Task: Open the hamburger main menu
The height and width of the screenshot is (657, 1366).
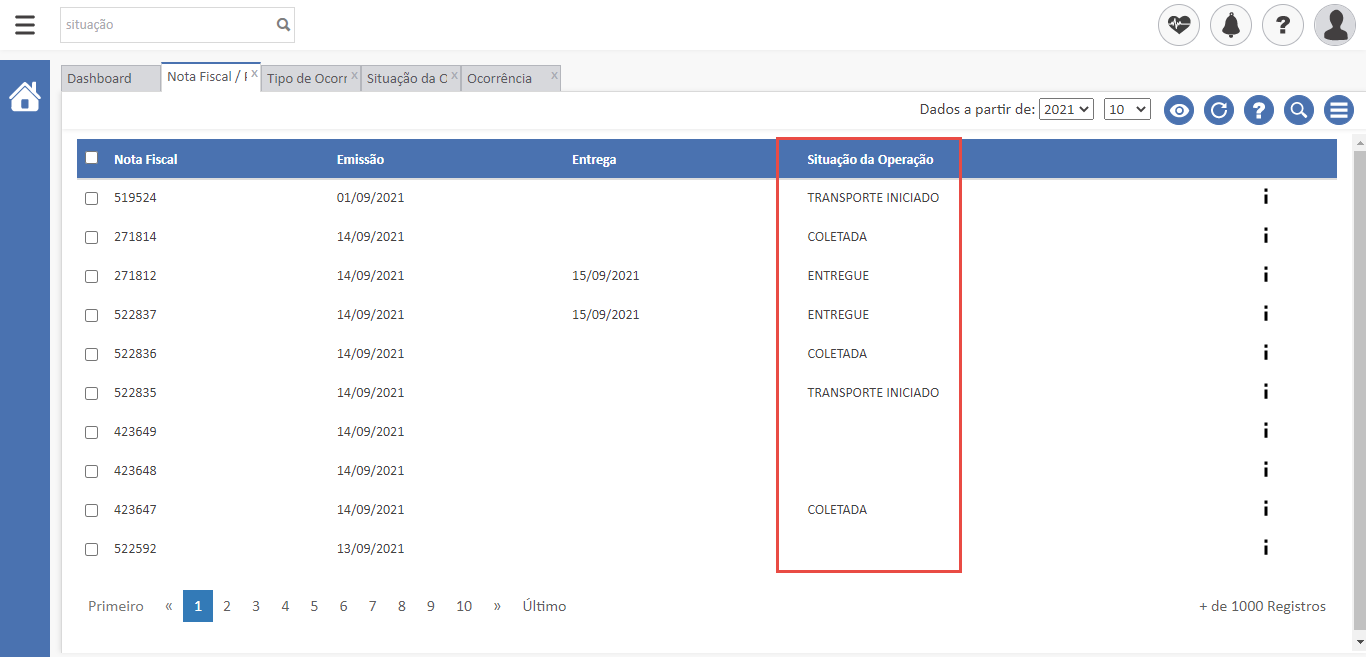Action: [25, 25]
